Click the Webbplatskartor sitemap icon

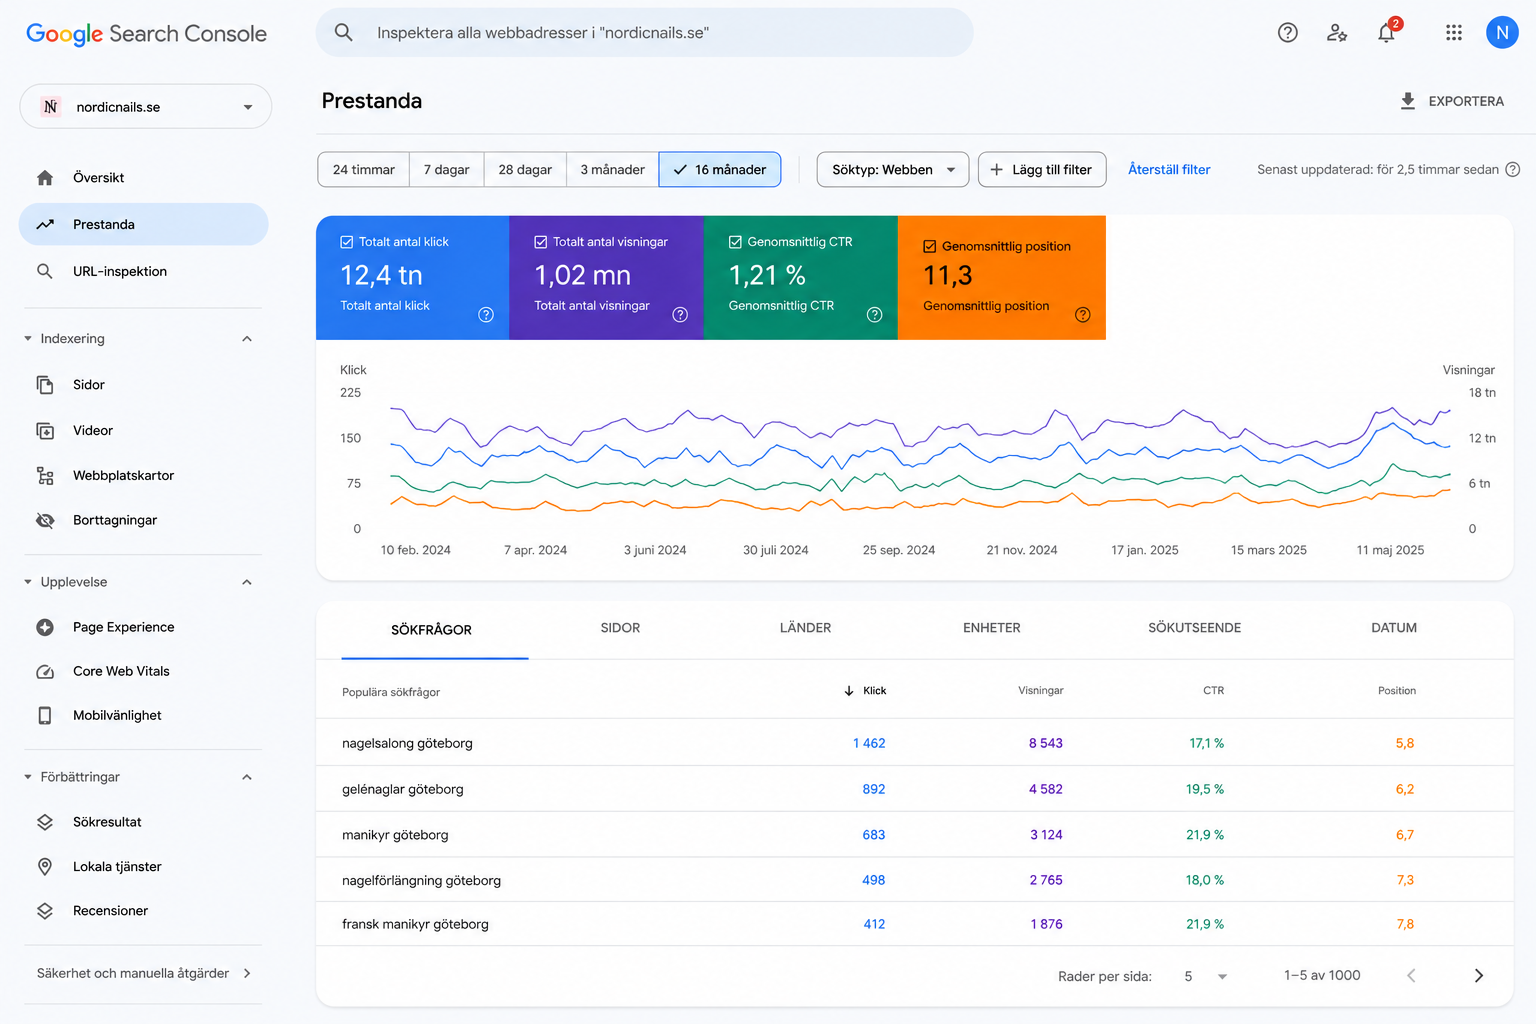[x=45, y=476]
